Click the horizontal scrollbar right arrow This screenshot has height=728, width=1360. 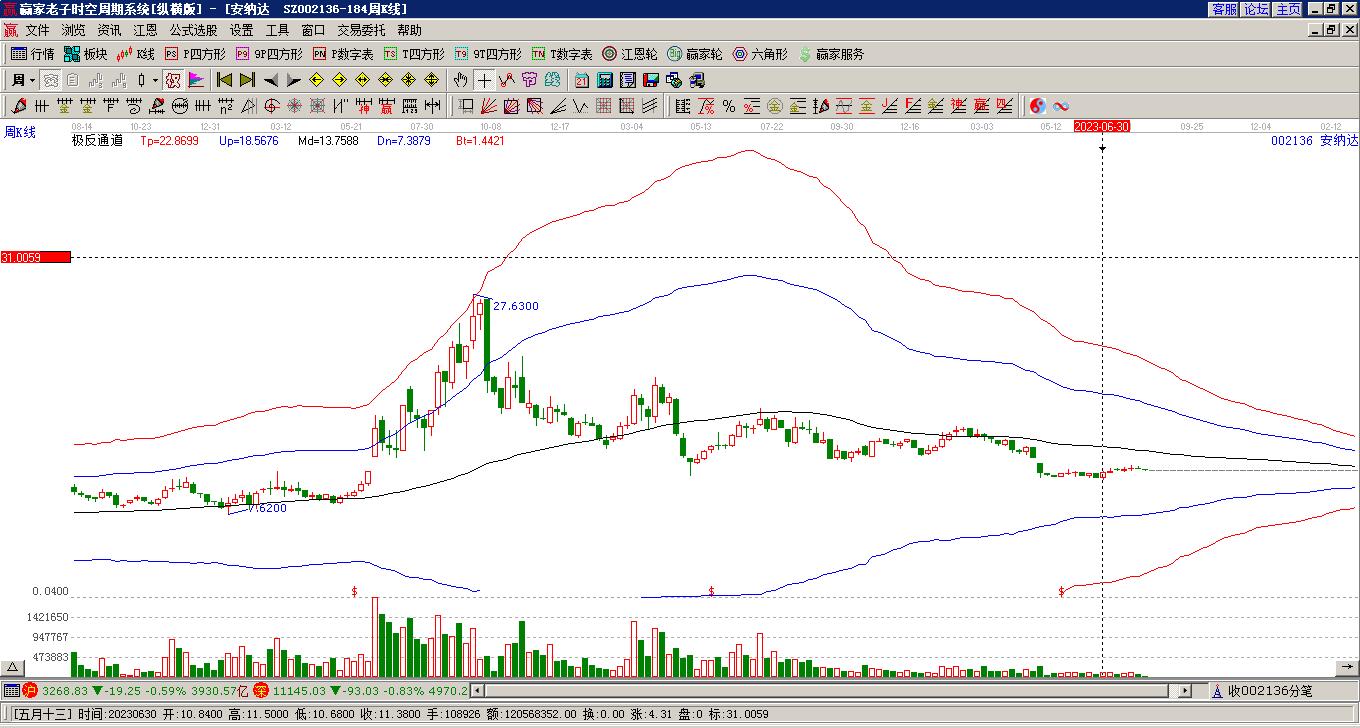coord(1186,691)
